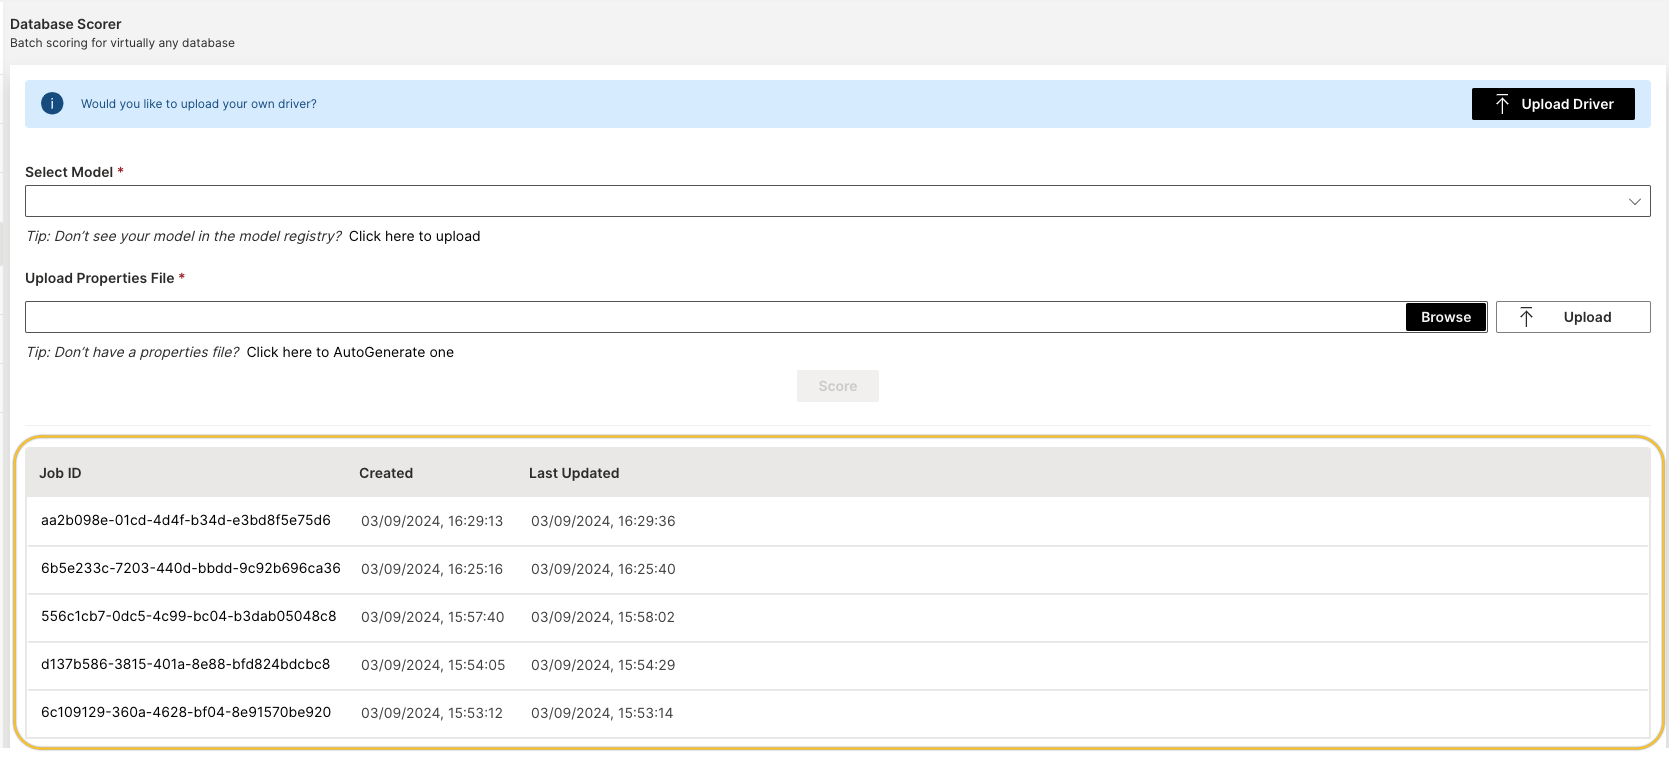Click the upload arrow icon beside Upload
This screenshot has height=759, width=1669.
coord(1526,317)
